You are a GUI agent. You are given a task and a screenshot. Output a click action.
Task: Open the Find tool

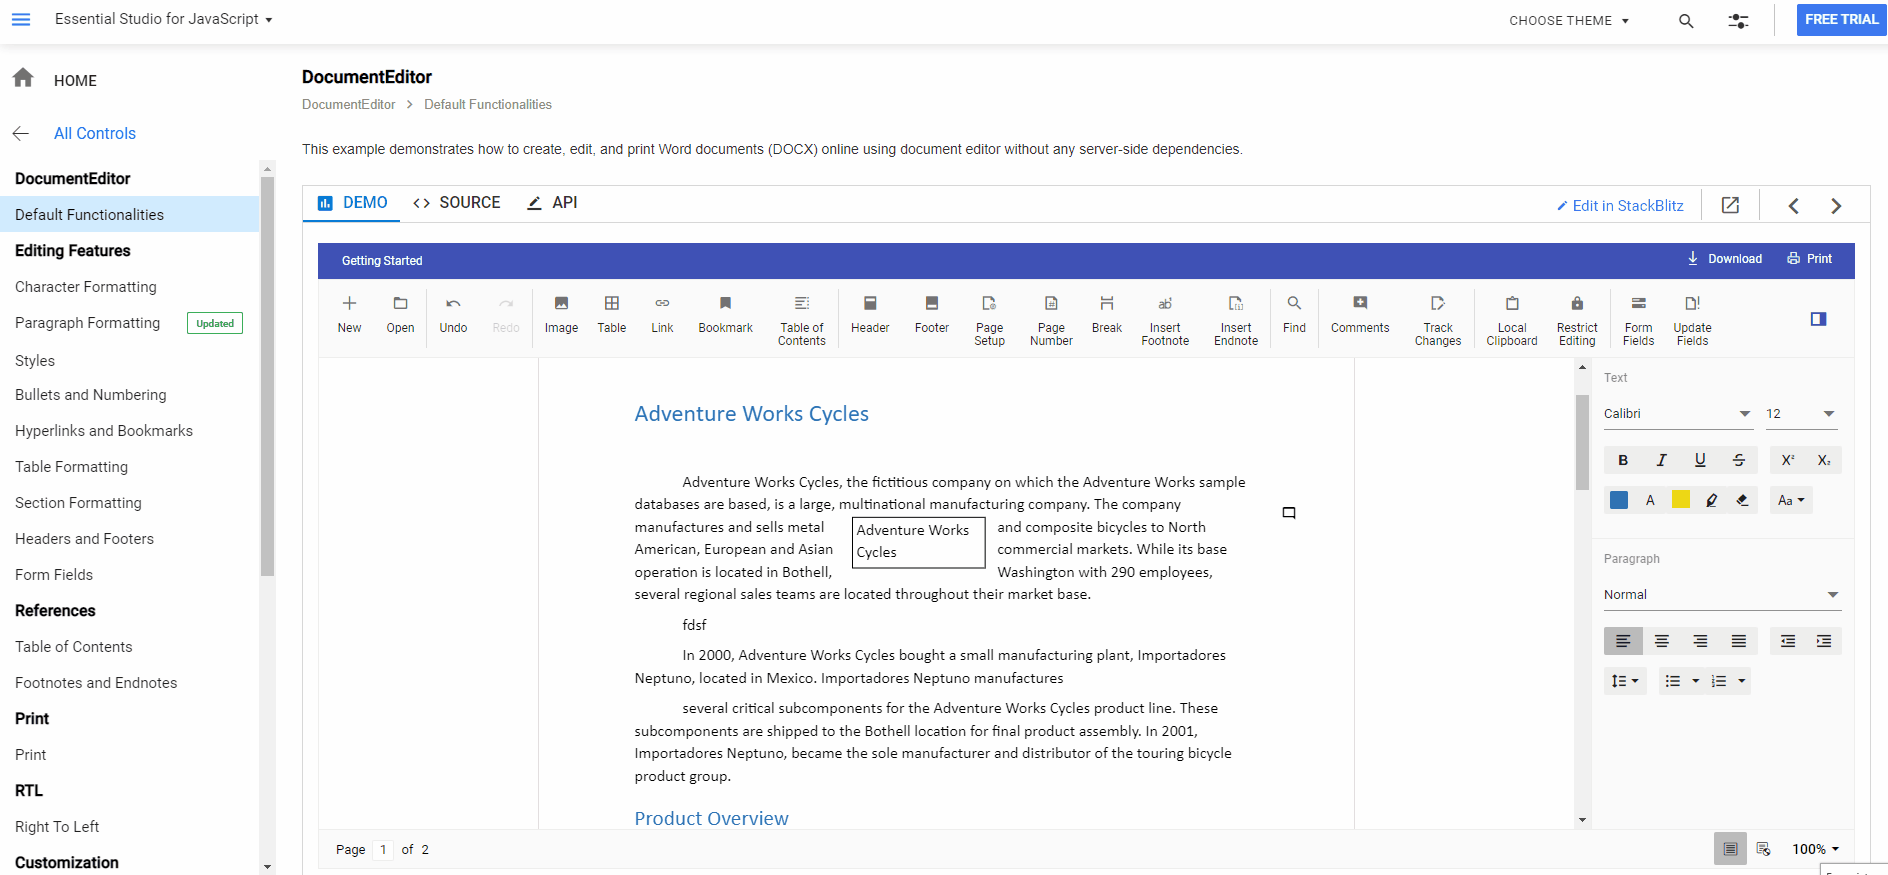pos(1294,314)
